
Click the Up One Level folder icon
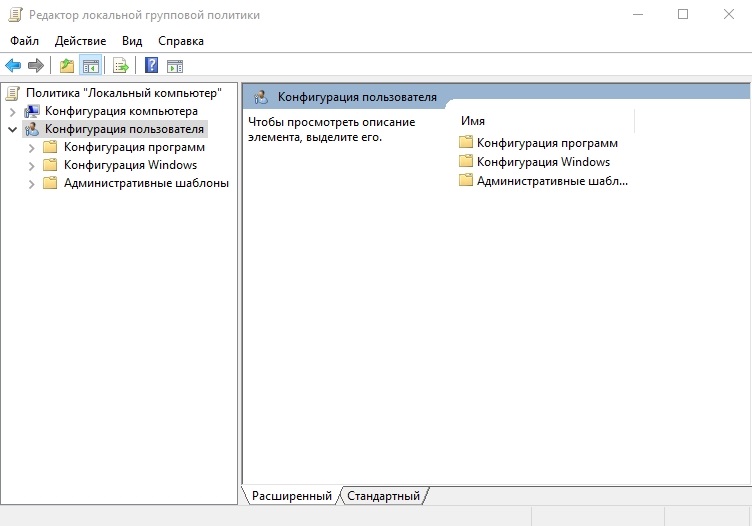pyautogui.click(x=66, y=66)
